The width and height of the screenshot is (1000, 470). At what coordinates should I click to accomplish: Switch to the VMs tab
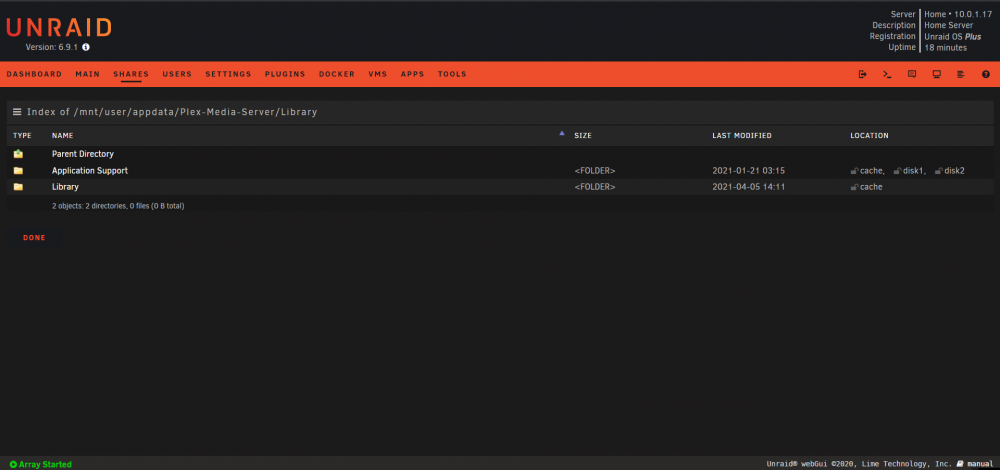(x=378, y=74)
